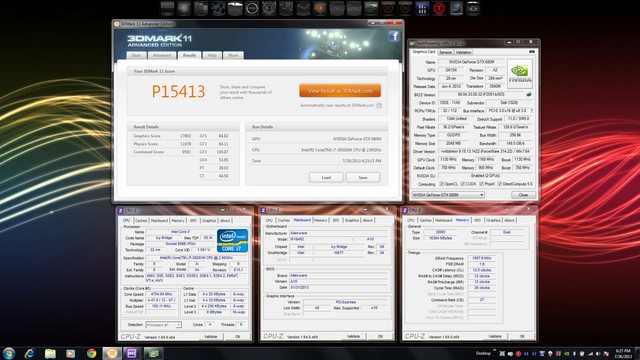The image size is (640, 360).
Task: Open the purple CPU-Z taskbar icon
Action: point(132,353)
